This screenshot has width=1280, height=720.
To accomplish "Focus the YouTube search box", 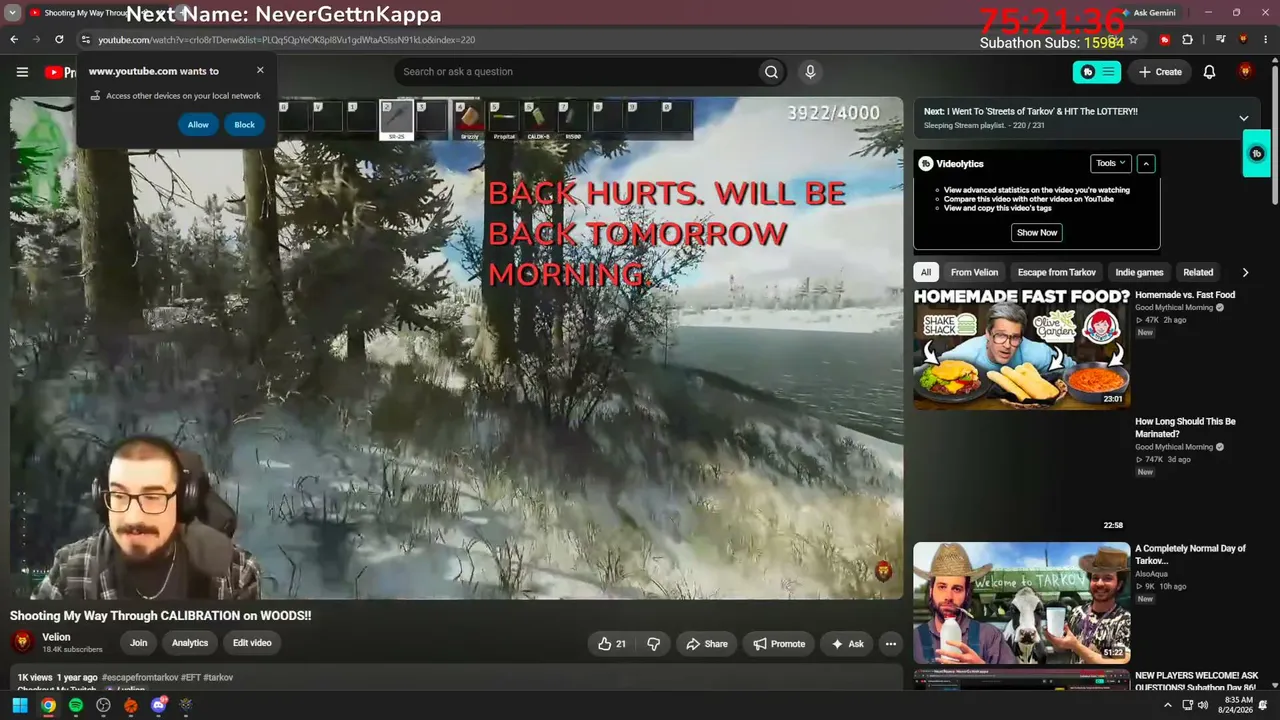I will [576, 72].
